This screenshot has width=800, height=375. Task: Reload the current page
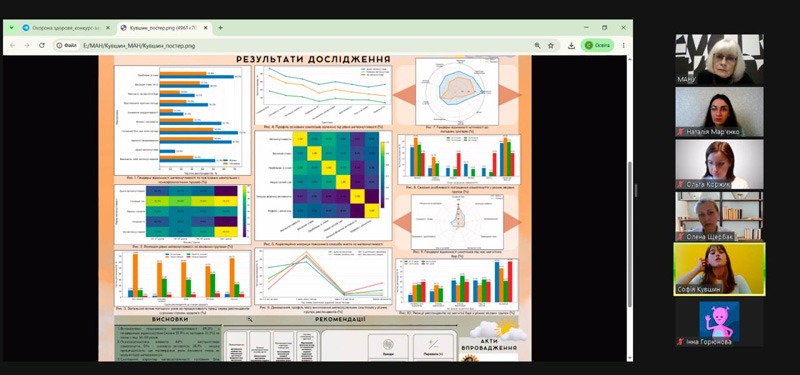pos(42,45)
